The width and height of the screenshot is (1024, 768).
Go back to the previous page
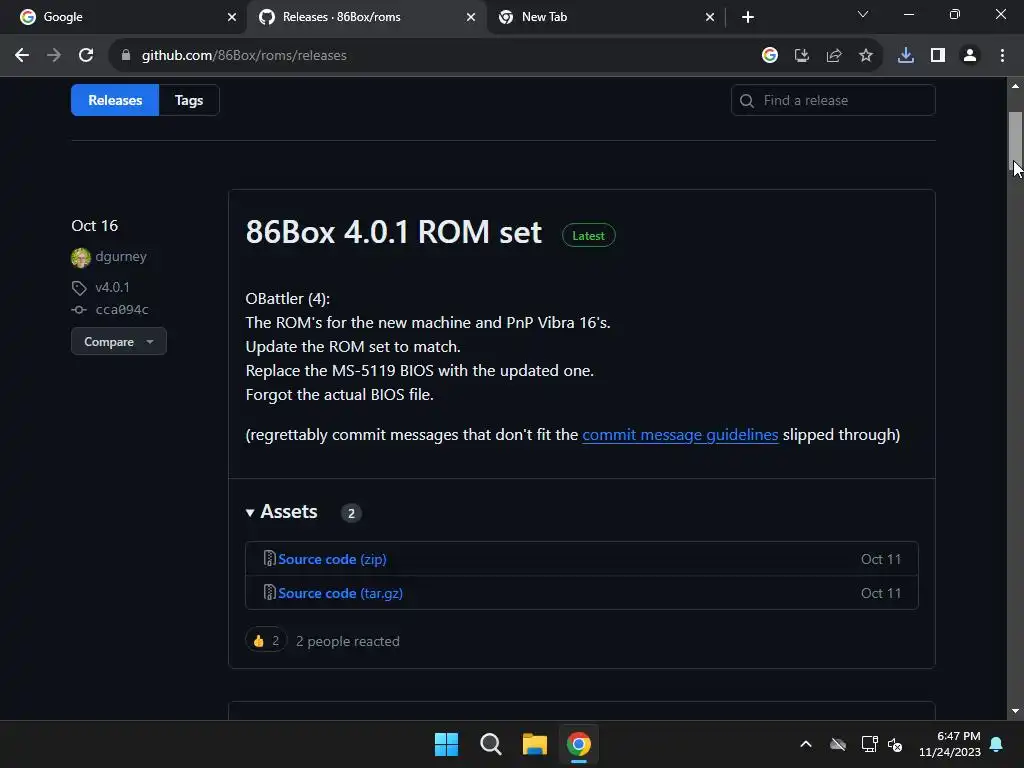(22, 56)
